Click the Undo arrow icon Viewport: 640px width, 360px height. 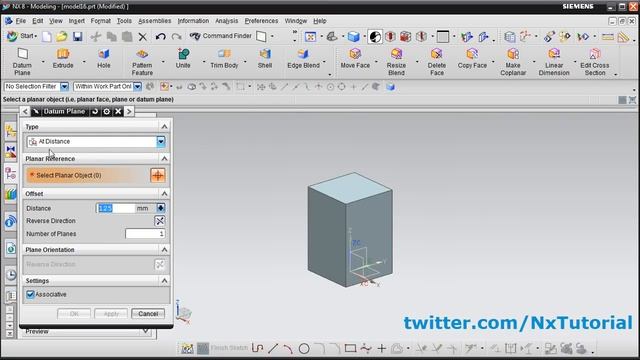160,37
